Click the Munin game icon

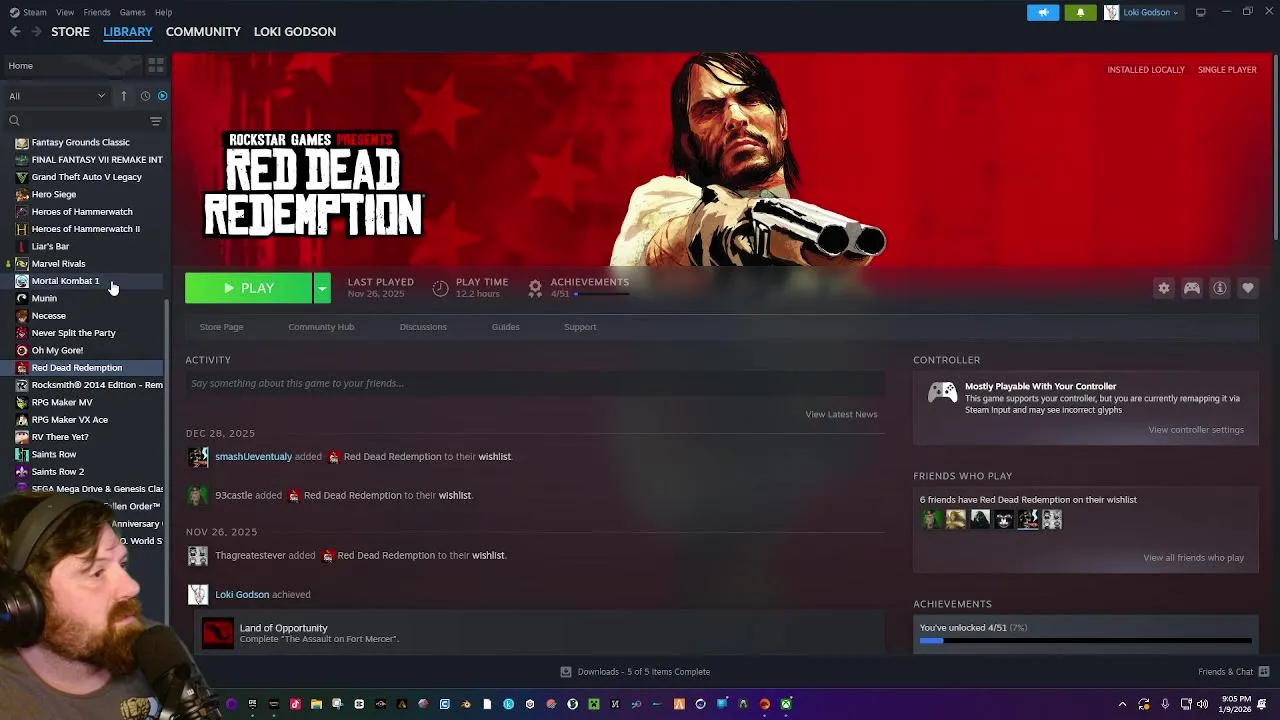pos(22,299)
